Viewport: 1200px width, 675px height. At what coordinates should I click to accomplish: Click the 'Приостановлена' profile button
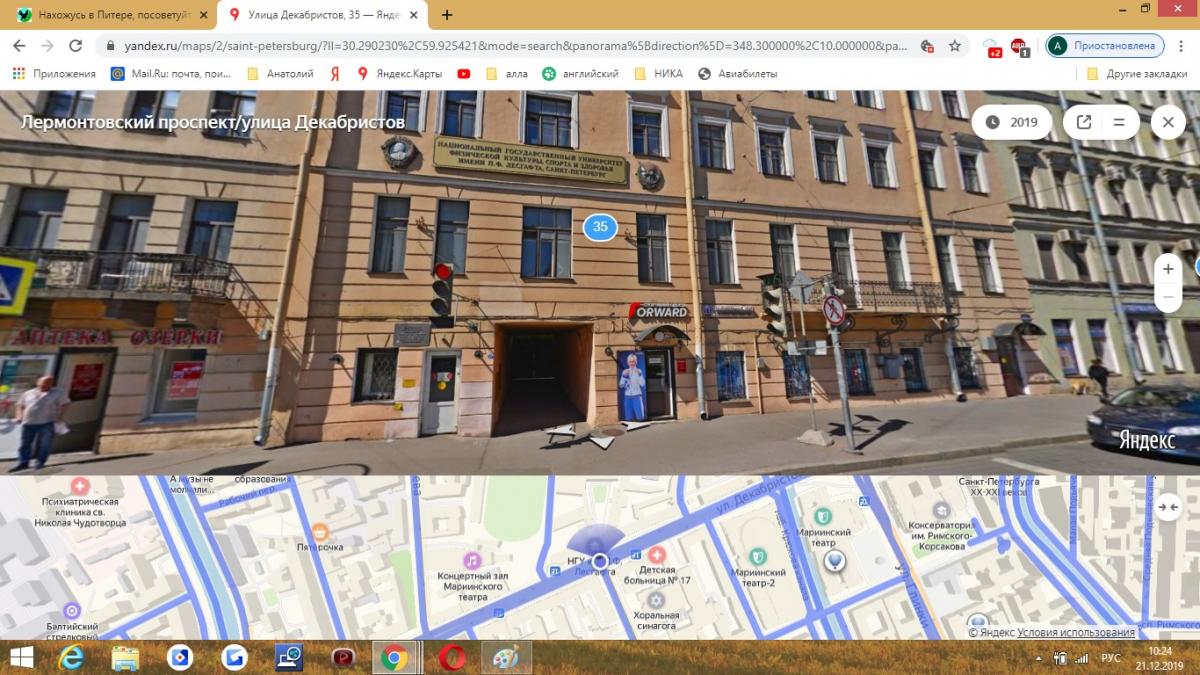point(1106,46)
